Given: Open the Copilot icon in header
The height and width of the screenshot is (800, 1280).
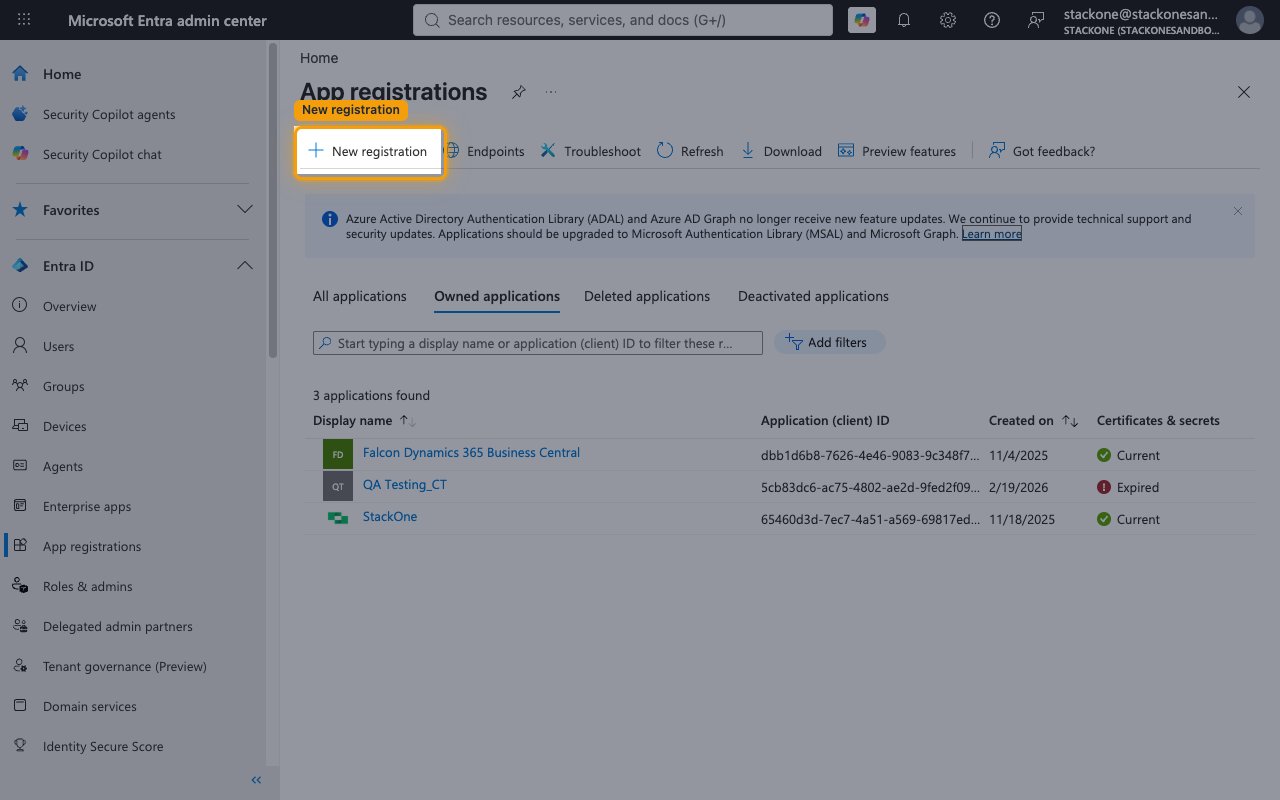Looking at the screenshot, I should point(861,20).
